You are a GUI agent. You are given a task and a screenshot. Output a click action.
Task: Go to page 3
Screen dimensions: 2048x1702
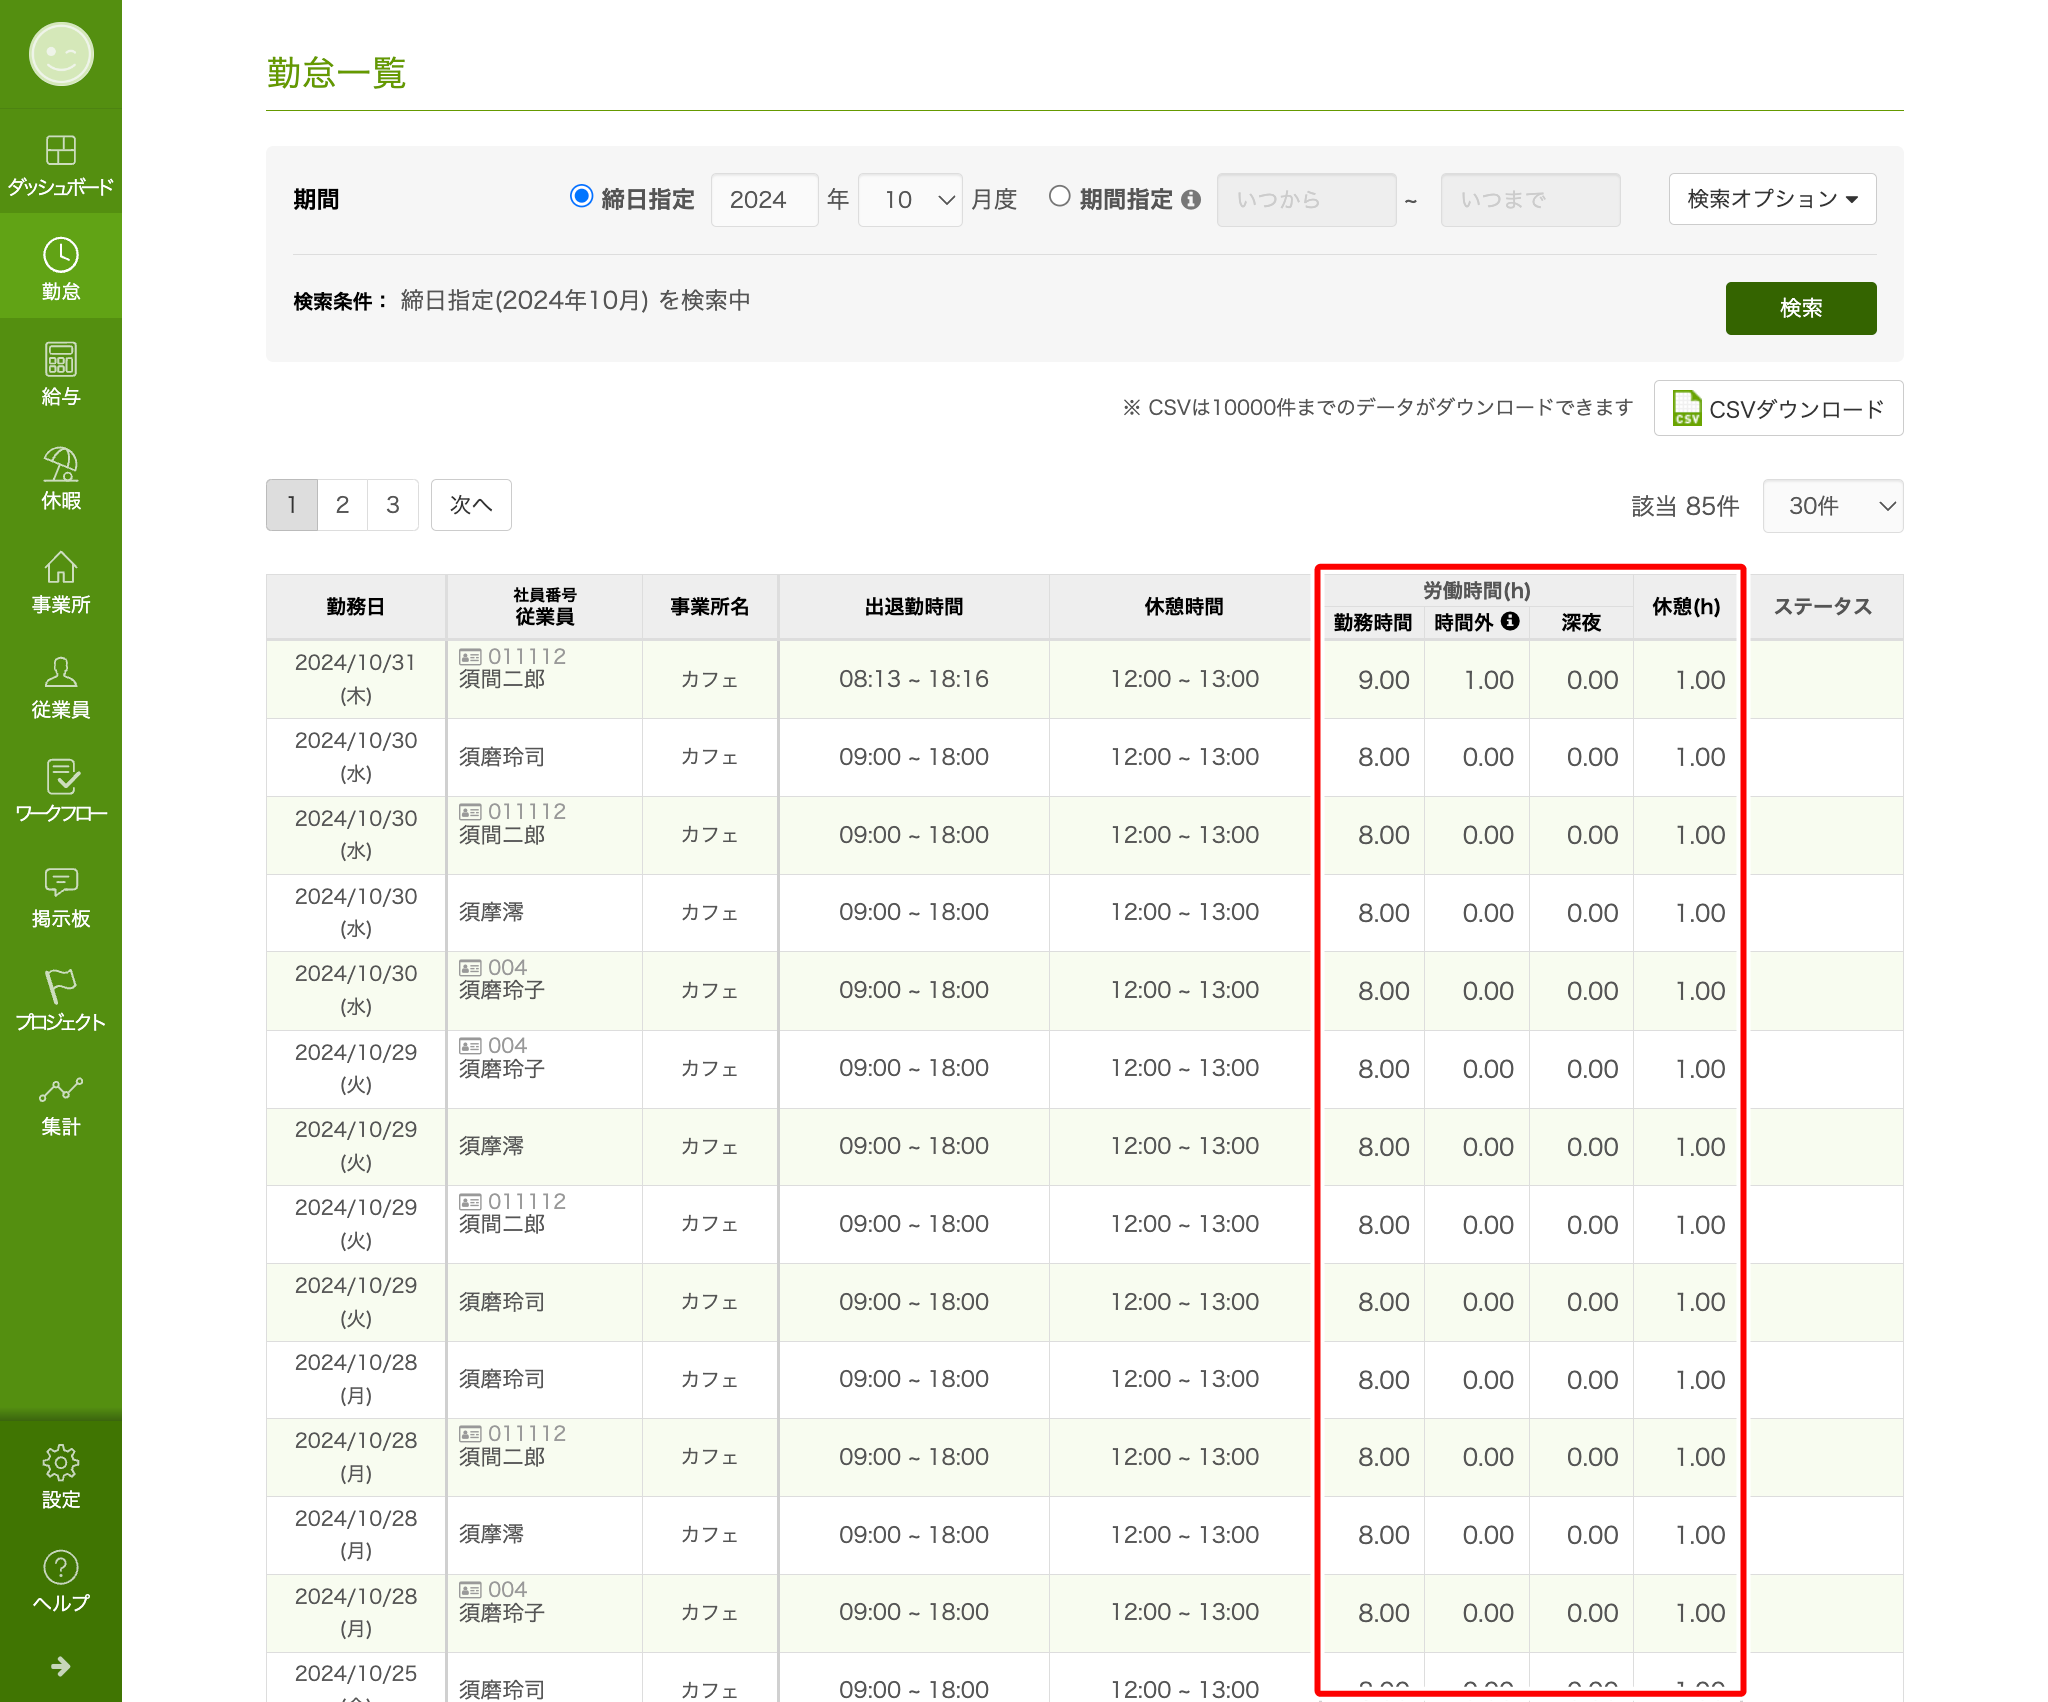coord(393,505)
